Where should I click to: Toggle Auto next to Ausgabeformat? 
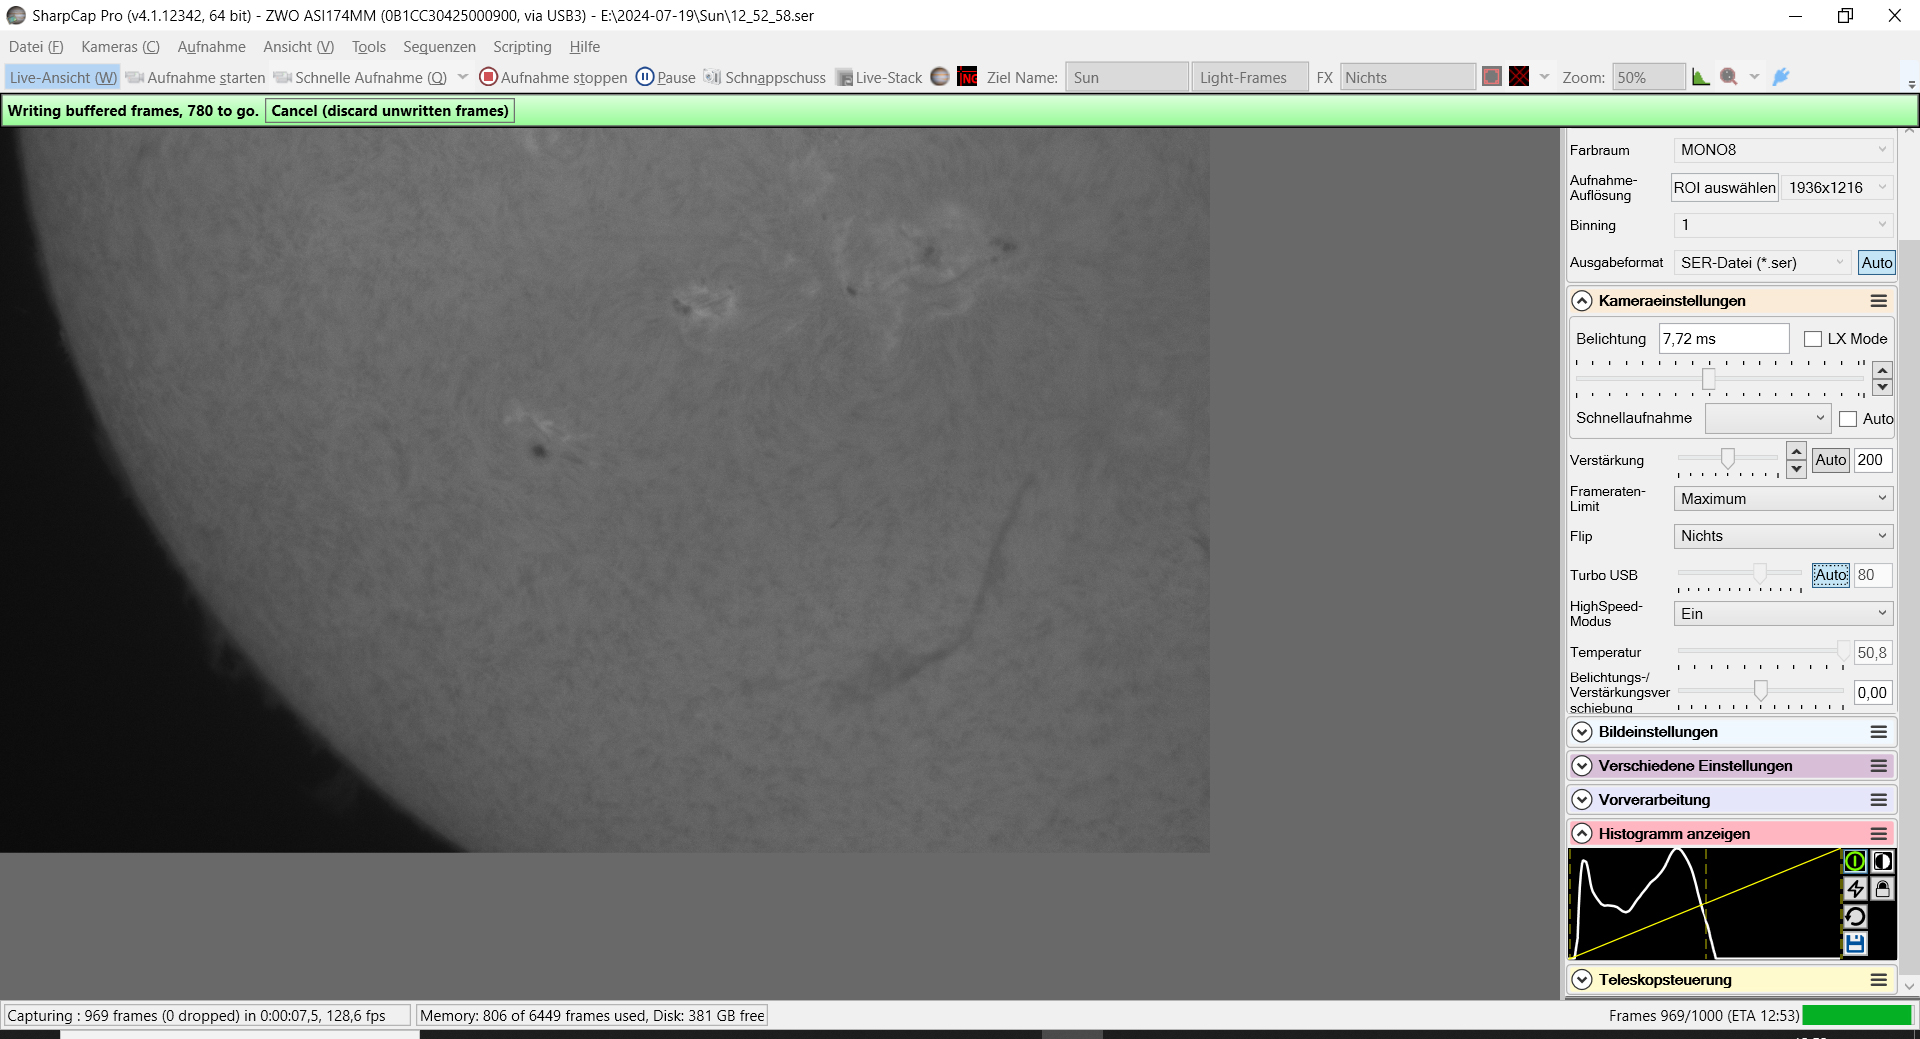[1877, 263]
